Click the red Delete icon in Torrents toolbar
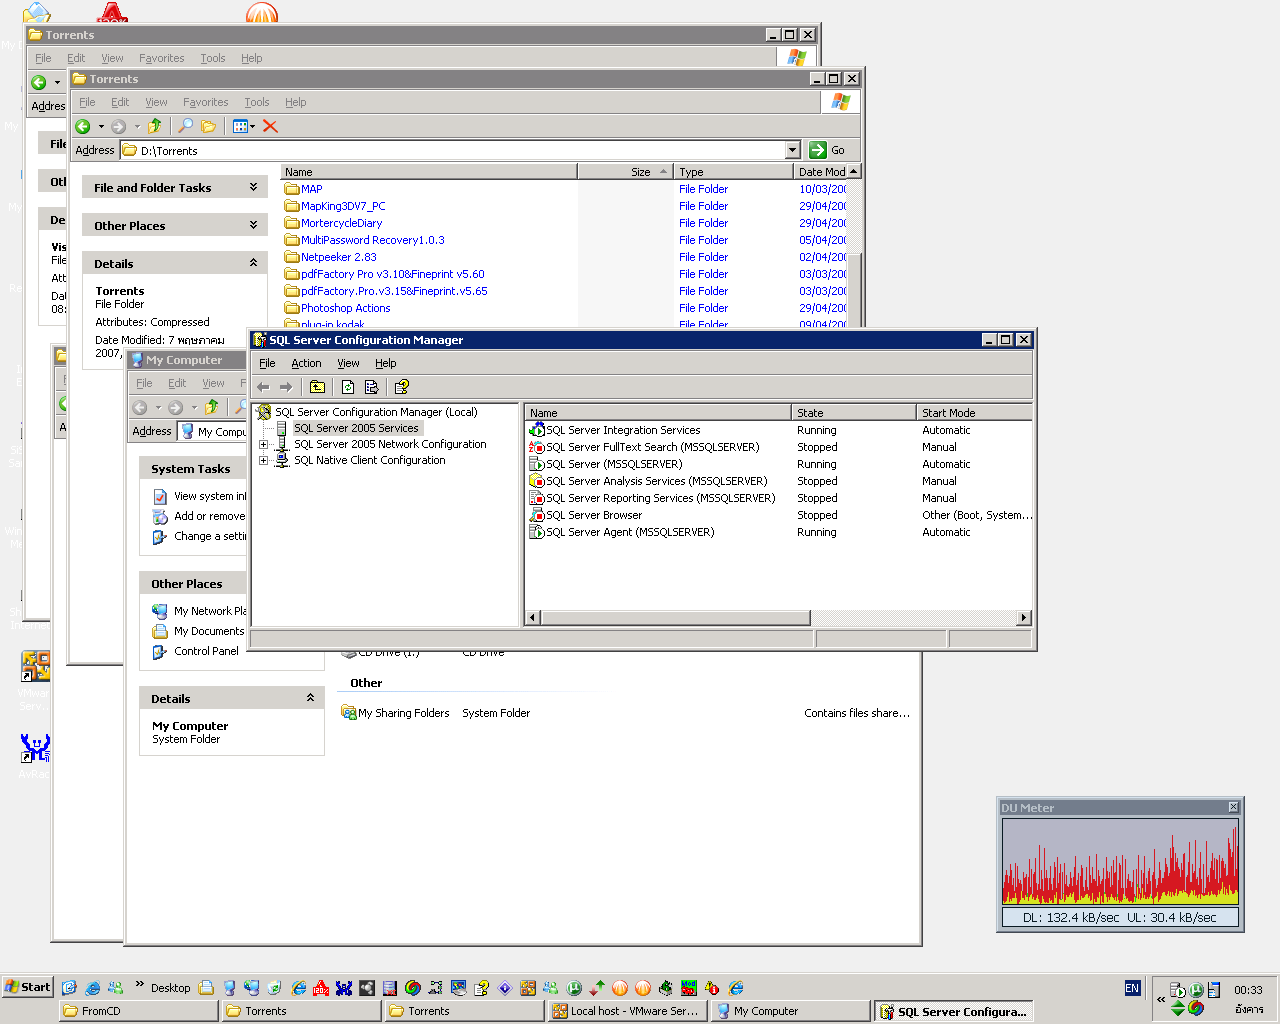Viewport: 1280px width, 1024px height. pos(270,126)
